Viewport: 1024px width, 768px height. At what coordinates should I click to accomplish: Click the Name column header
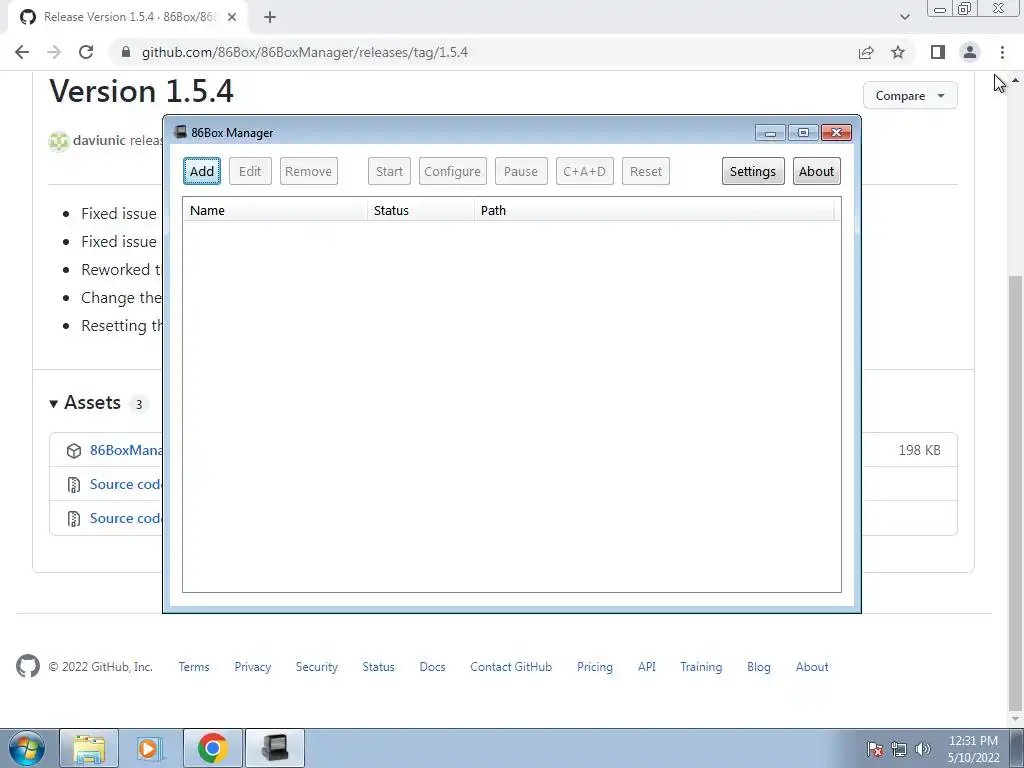click(x=275, y=210)
